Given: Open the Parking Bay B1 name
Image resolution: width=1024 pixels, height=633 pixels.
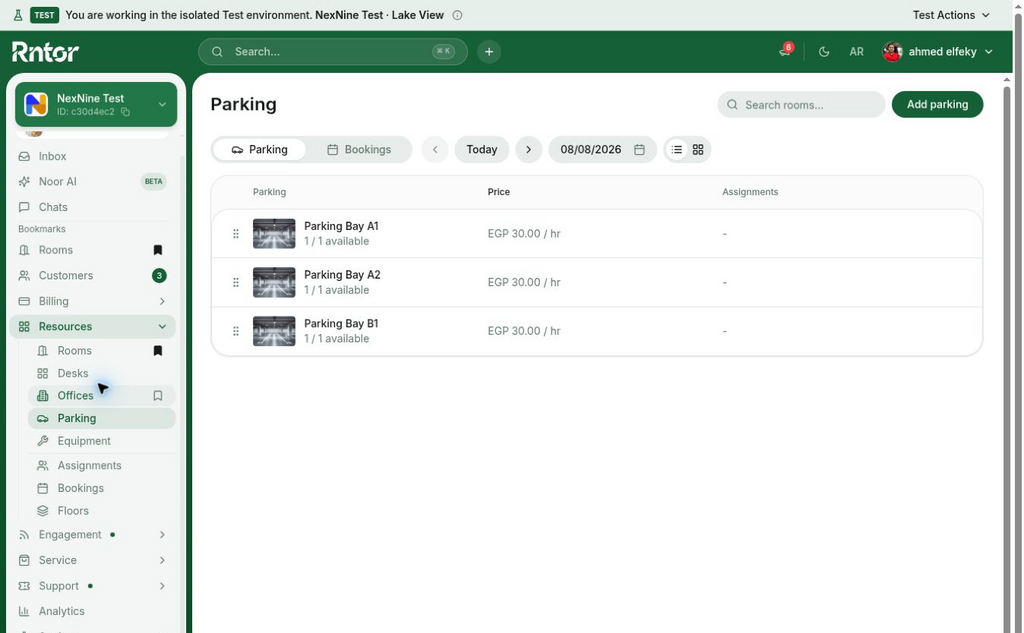Looking at the screenshot, I should tap(341, 323).
